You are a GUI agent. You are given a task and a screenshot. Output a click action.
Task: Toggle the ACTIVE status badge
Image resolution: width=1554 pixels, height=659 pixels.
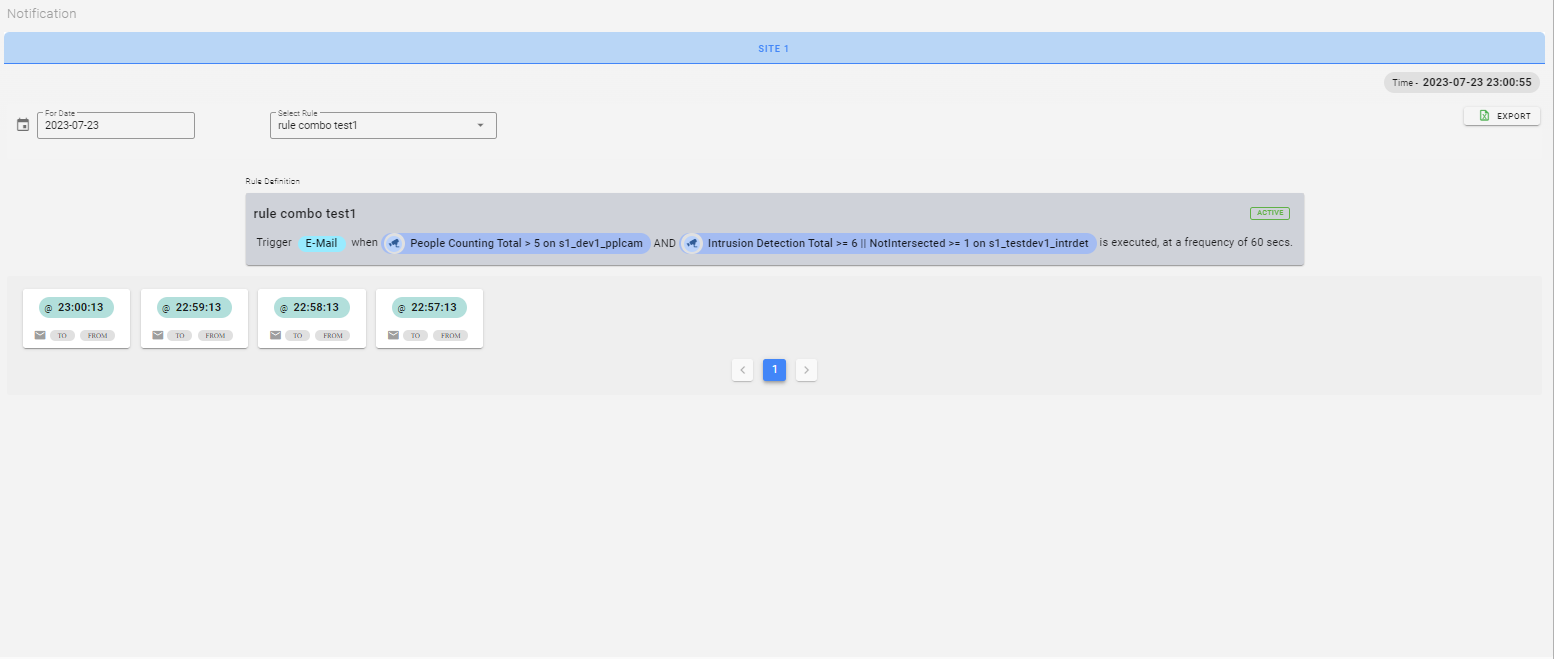pos(1269,212)
